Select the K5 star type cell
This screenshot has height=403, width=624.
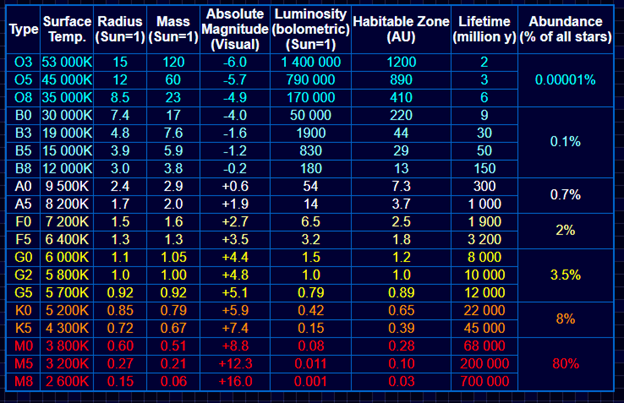pos(23,328)
